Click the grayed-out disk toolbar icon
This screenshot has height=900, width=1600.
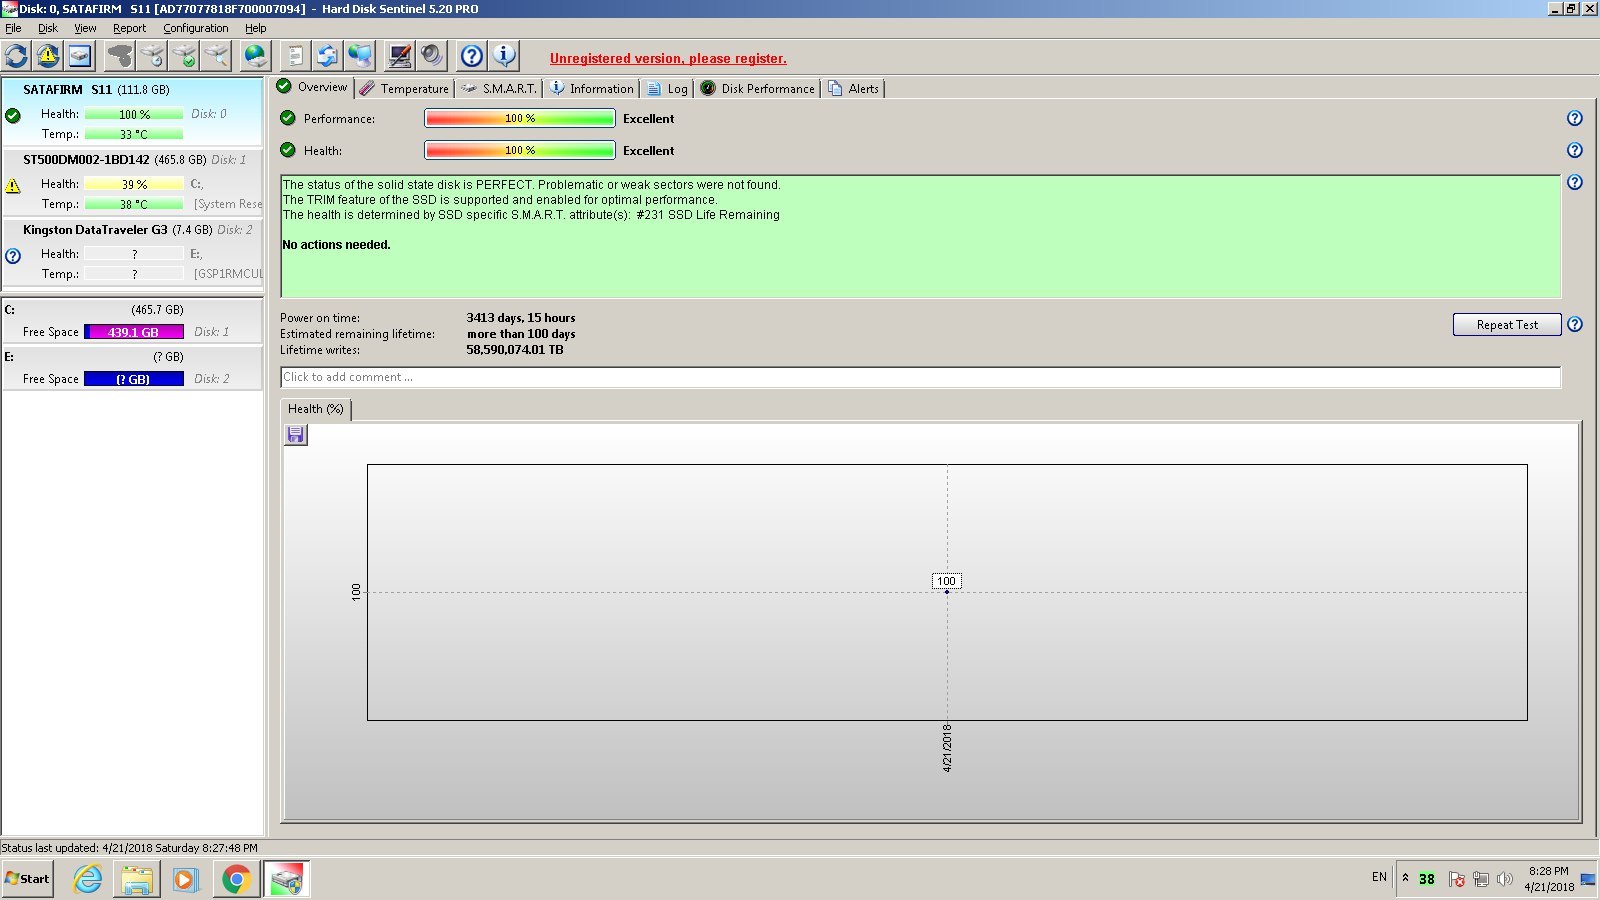(120, 56)
